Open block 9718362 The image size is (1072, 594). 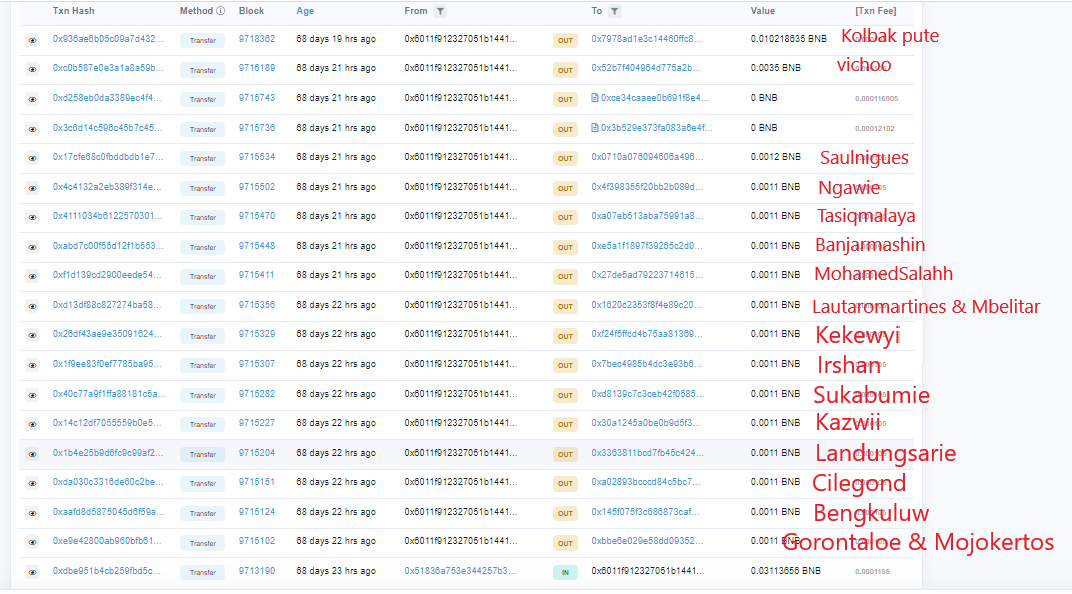coord(257,39)
